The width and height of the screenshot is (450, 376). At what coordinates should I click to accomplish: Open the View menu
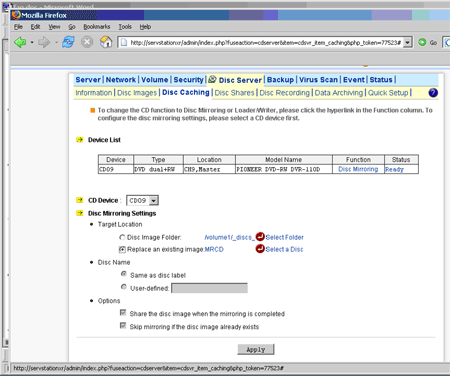click(54, 27)
